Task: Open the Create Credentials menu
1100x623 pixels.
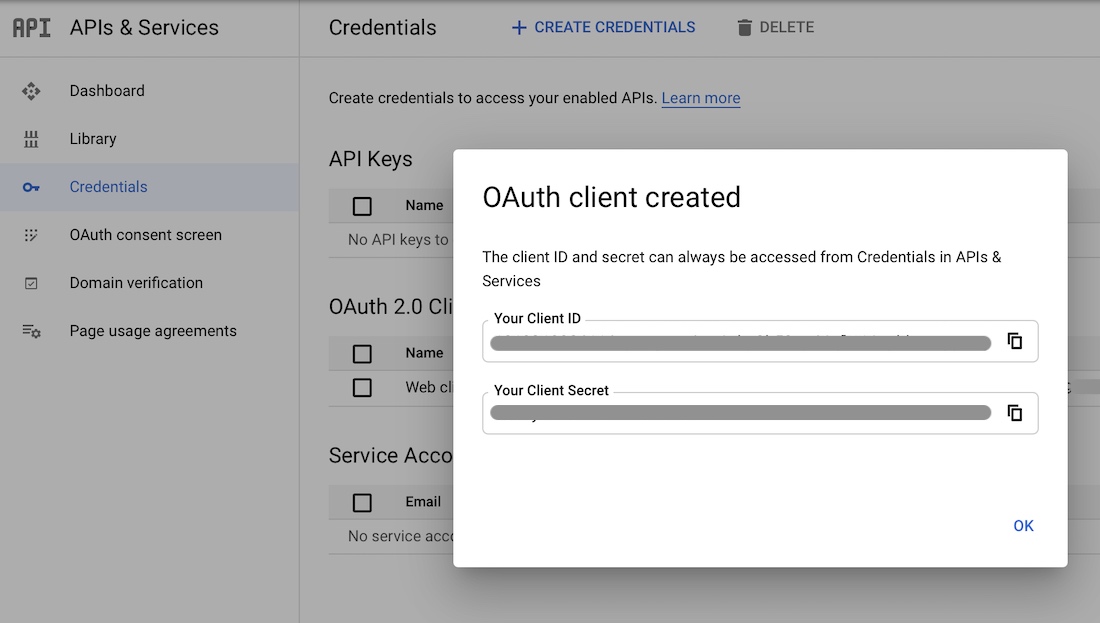Action: pos(603,27)
